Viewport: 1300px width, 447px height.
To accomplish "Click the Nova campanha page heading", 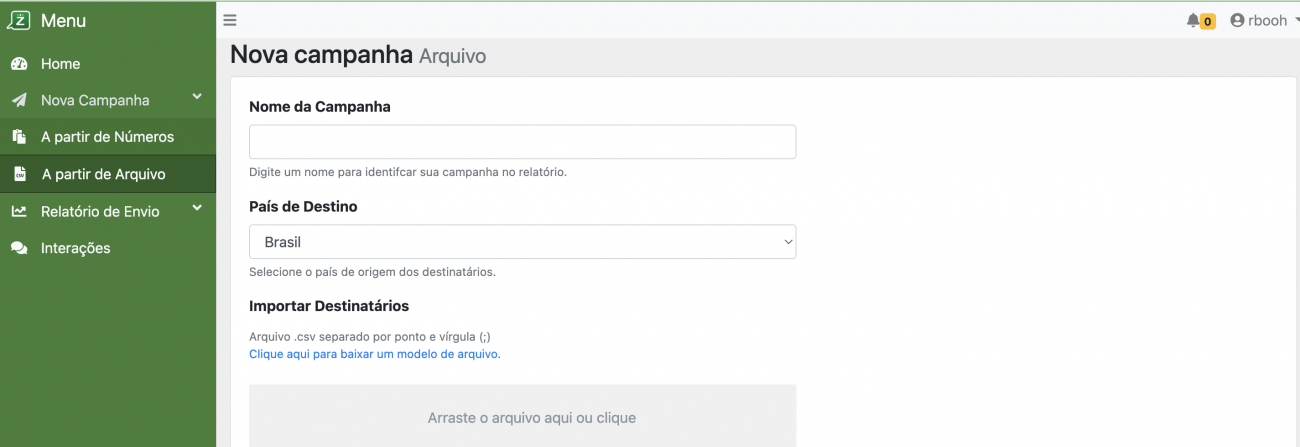I will (321, 54).
